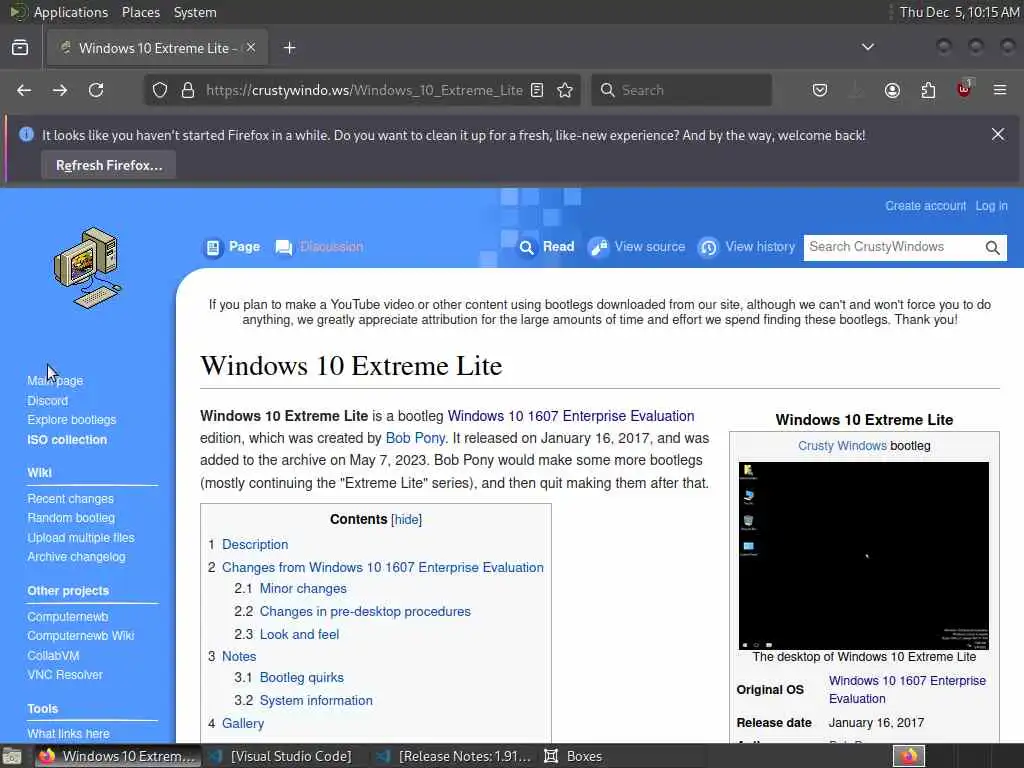Bookmark this page with the star

(566, 90)
